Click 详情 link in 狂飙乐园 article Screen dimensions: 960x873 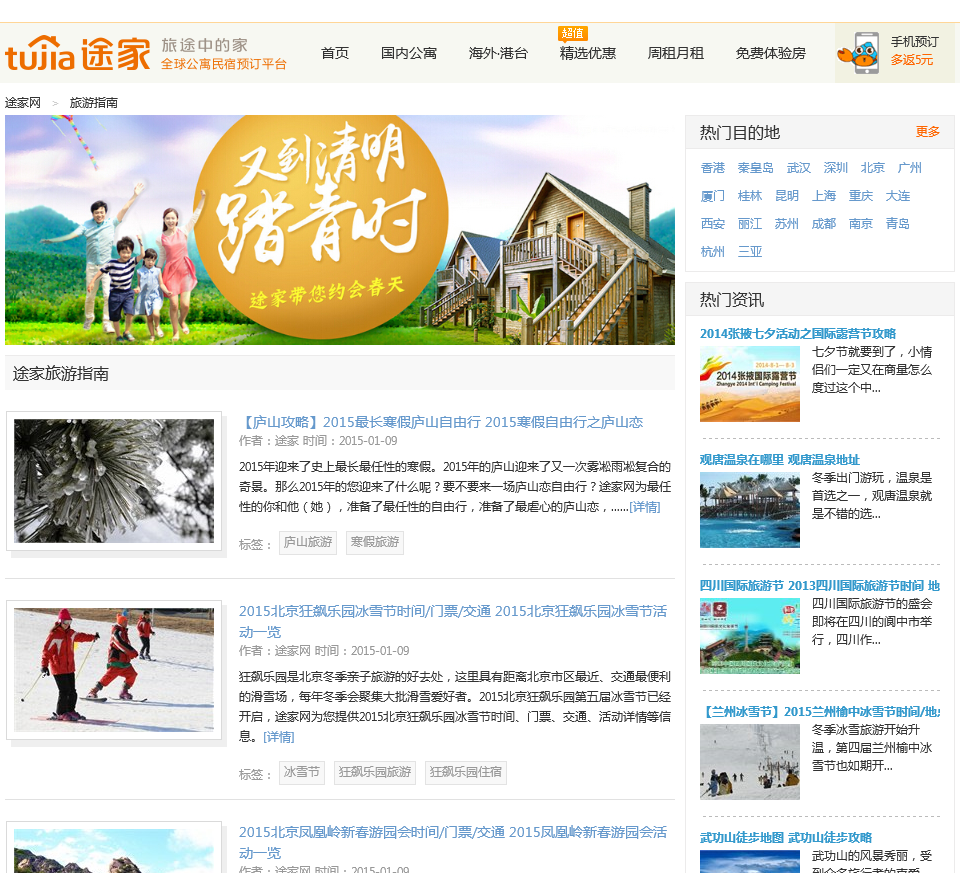[x=279, y=737]
